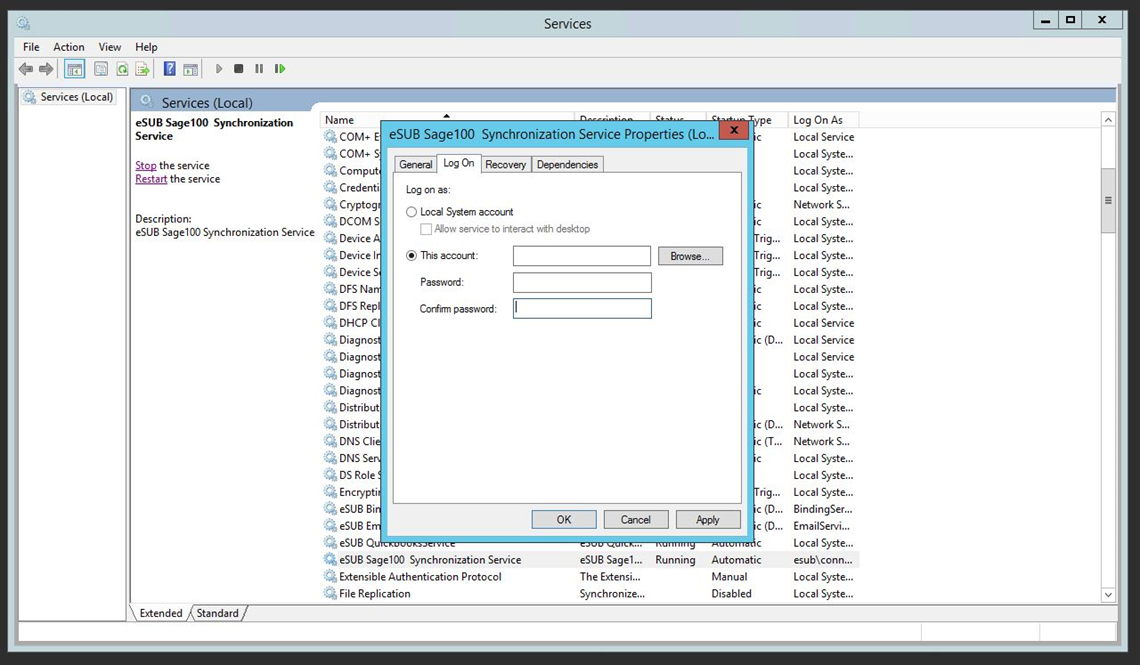Sort by the Log On As column header
Screen dimensions: 1140x665
(x=823, y=120)
